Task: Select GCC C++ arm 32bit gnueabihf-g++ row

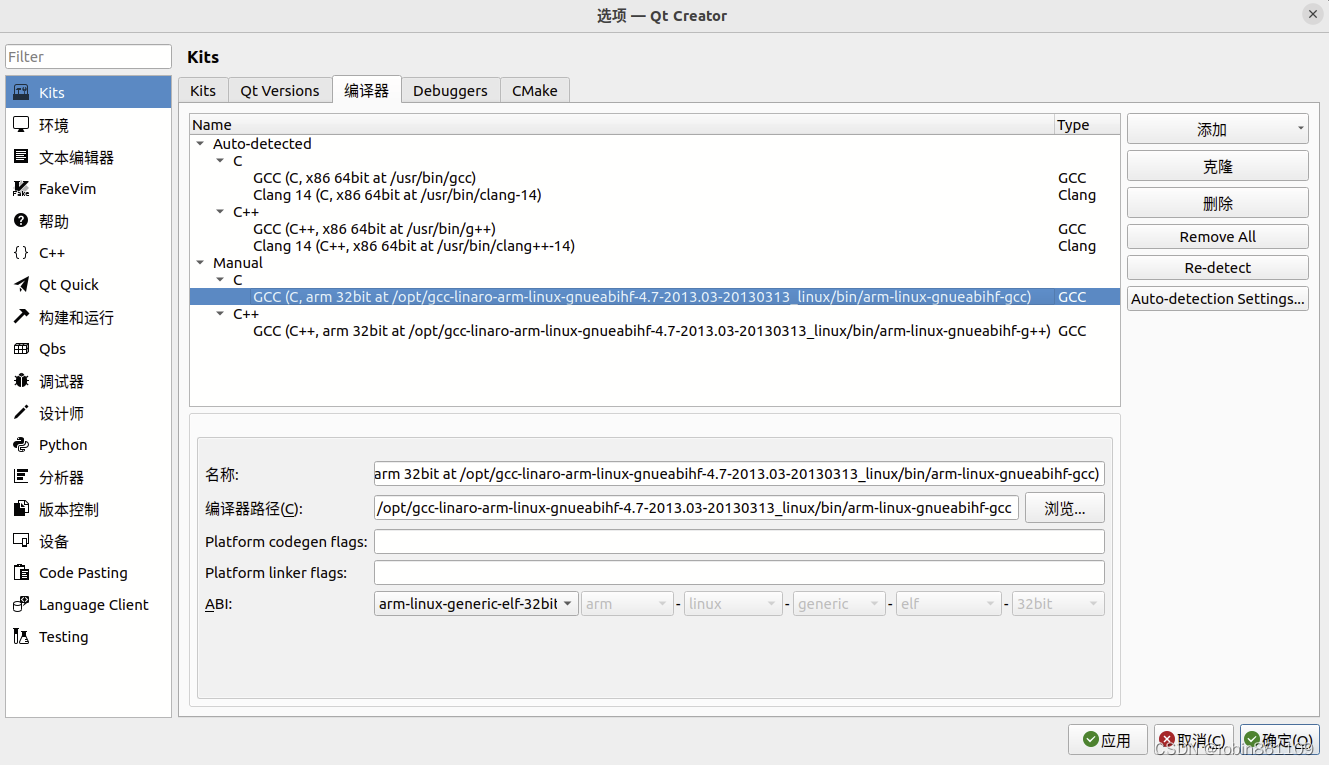Action: [655, 331]
